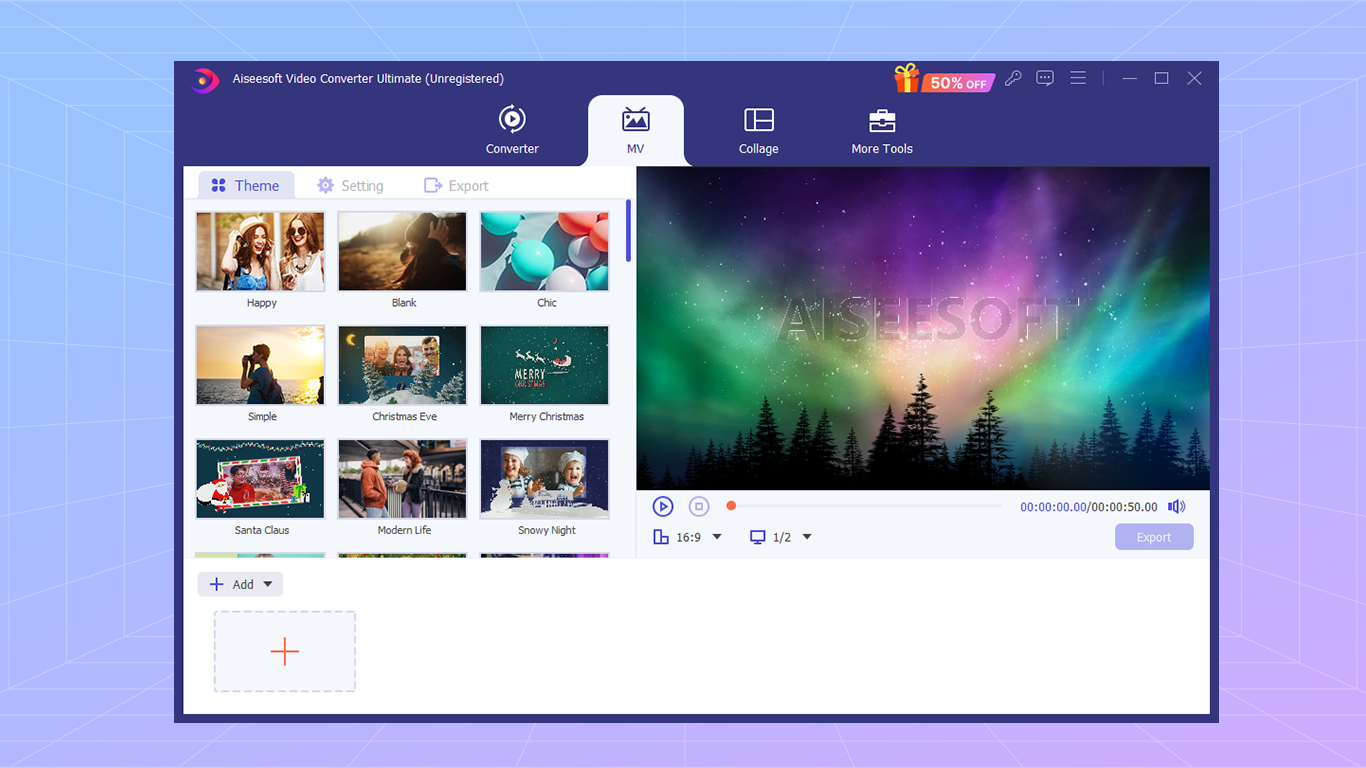Mute the preview audio
This screenshot has width=1366, height=768.
[1176, 506]
